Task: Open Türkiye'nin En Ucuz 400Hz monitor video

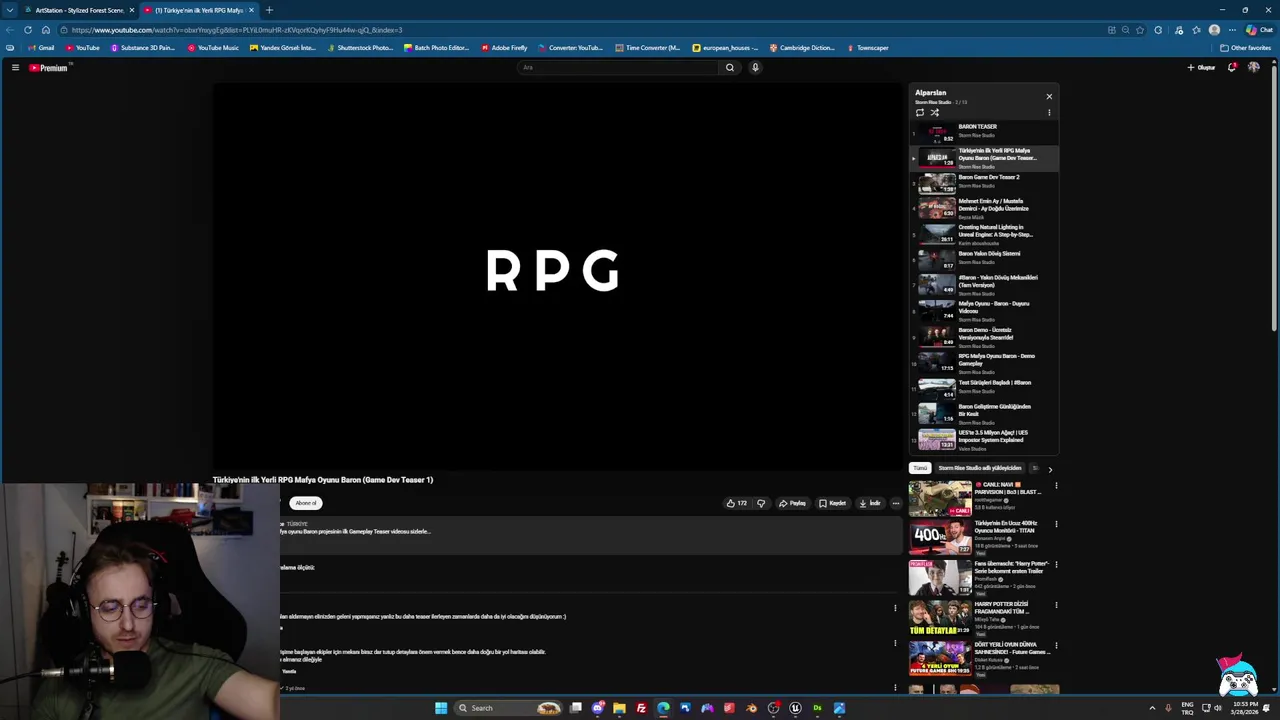Action: [x=940, y=538]
